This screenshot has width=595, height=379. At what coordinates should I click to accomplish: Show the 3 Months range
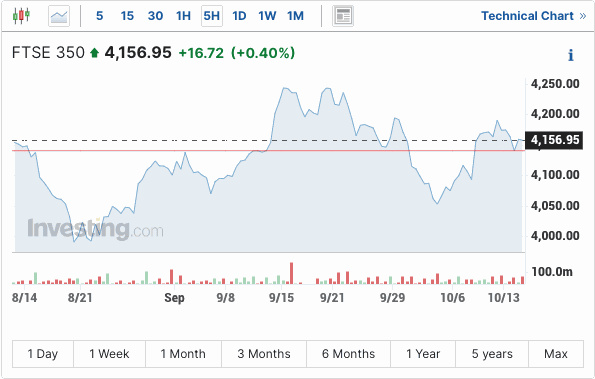(x=264, y=354)
